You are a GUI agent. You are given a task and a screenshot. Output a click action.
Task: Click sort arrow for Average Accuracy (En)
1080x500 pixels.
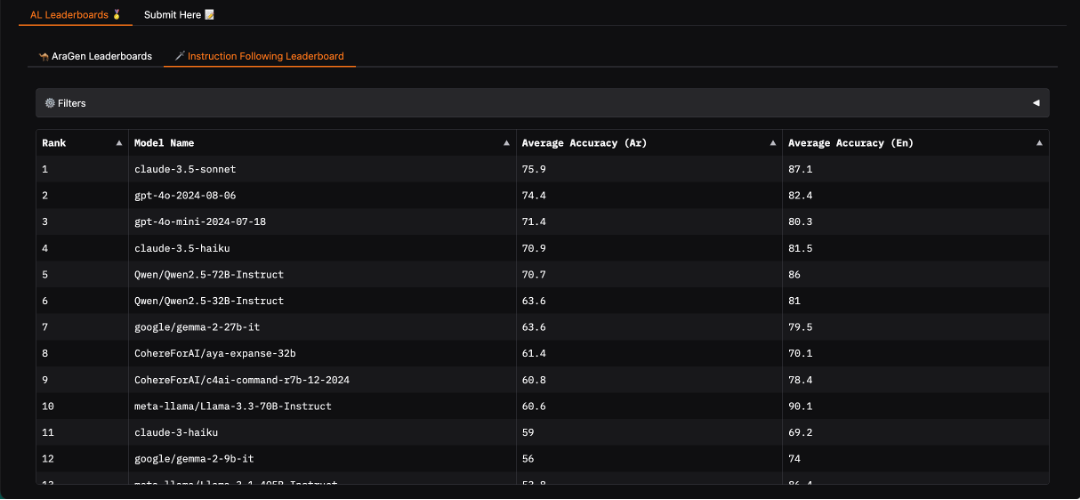click(x=1039, y=144)
